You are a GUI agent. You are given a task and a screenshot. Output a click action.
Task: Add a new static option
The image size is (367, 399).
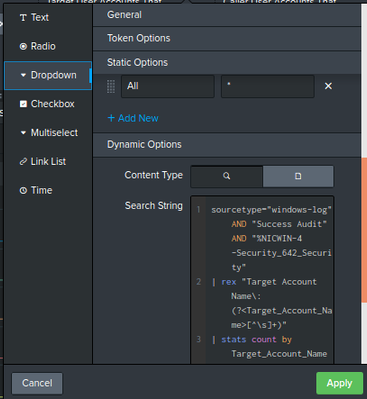(x=133, y=118)
